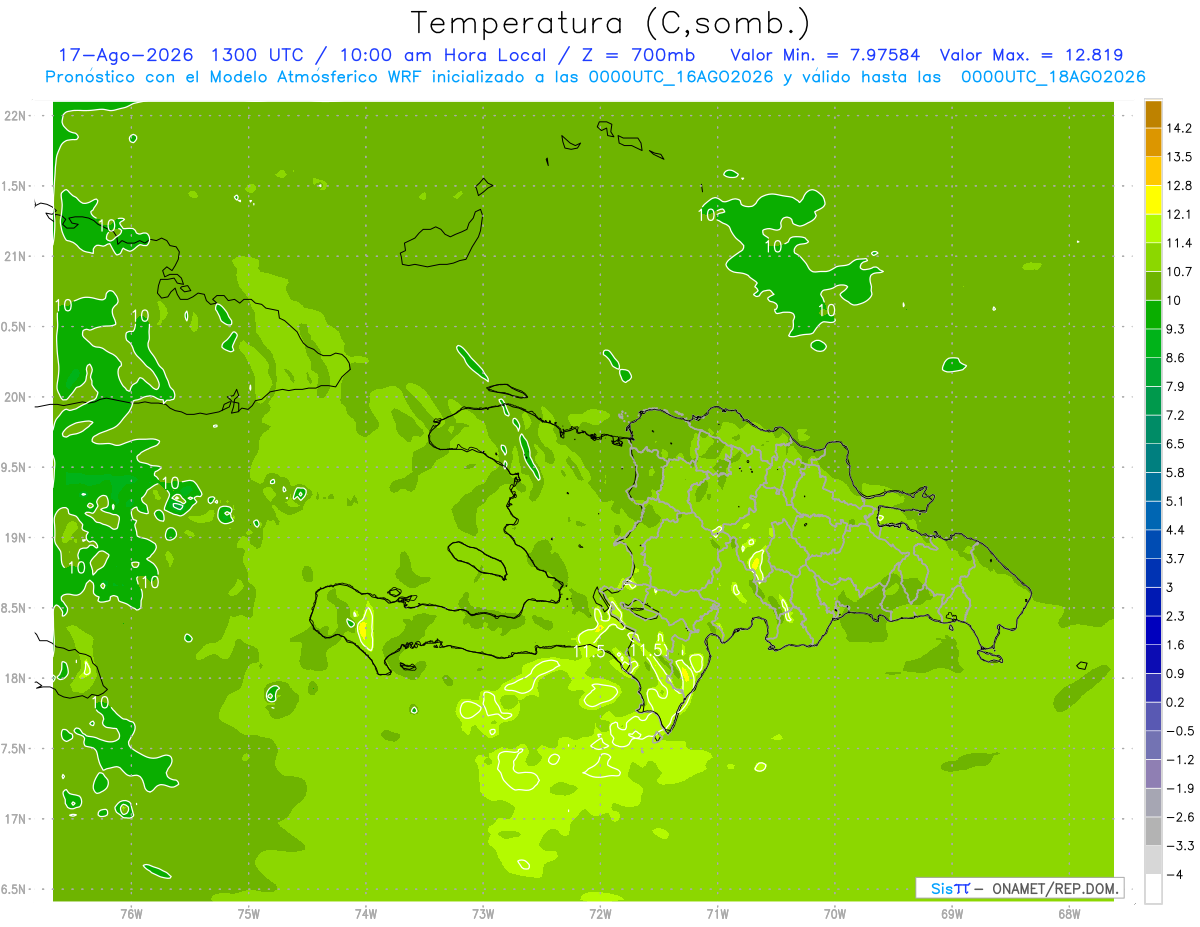1200x927 pixels.
Task: Click the legend value "-3.3"
Action: pos(1180,846)
